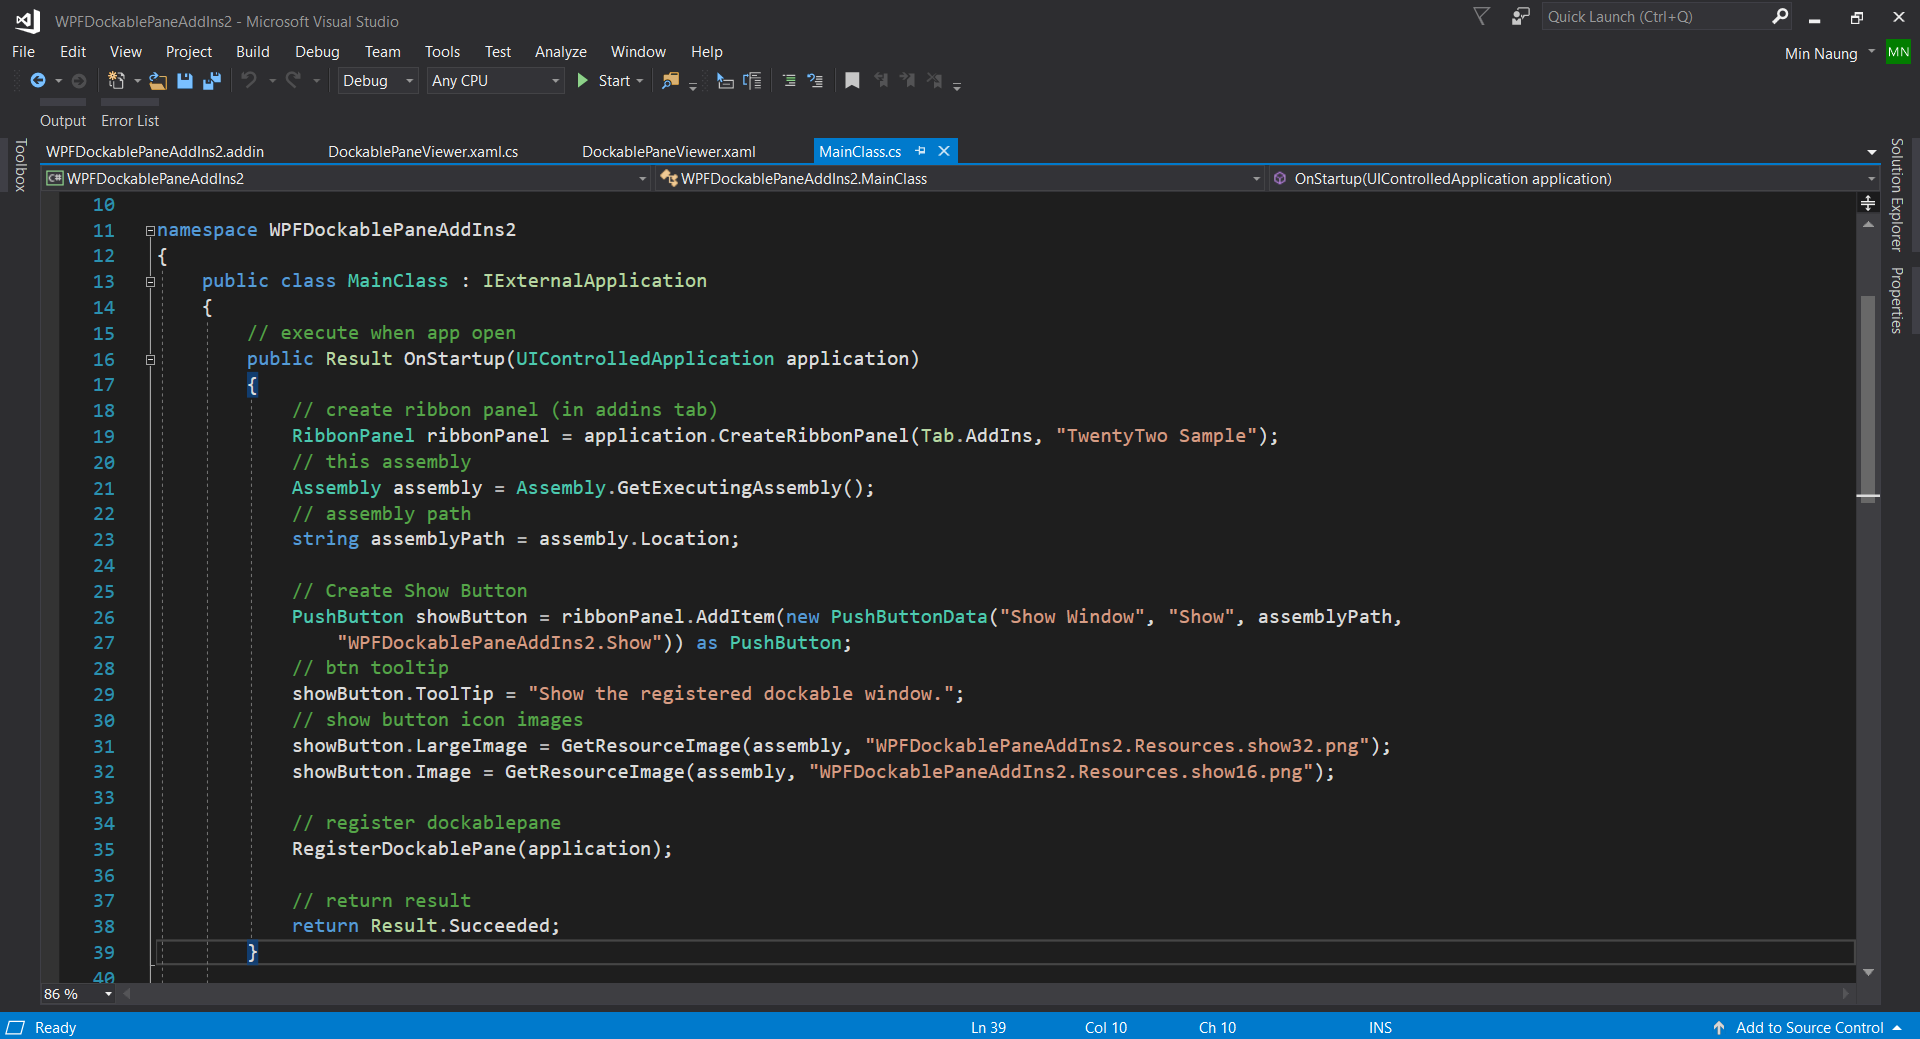
Task: Switch to the DockablePaneViewer.xaml tab
Action: [668, 151]
